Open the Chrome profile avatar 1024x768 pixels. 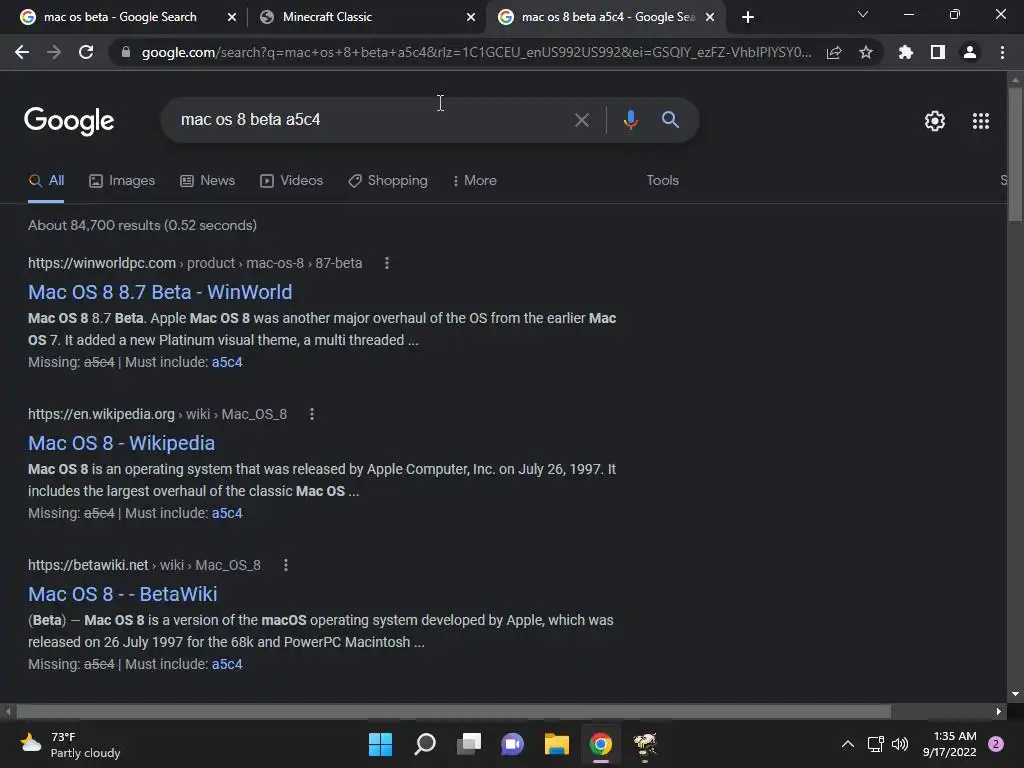pyautogui.click(x=970, y=52)
